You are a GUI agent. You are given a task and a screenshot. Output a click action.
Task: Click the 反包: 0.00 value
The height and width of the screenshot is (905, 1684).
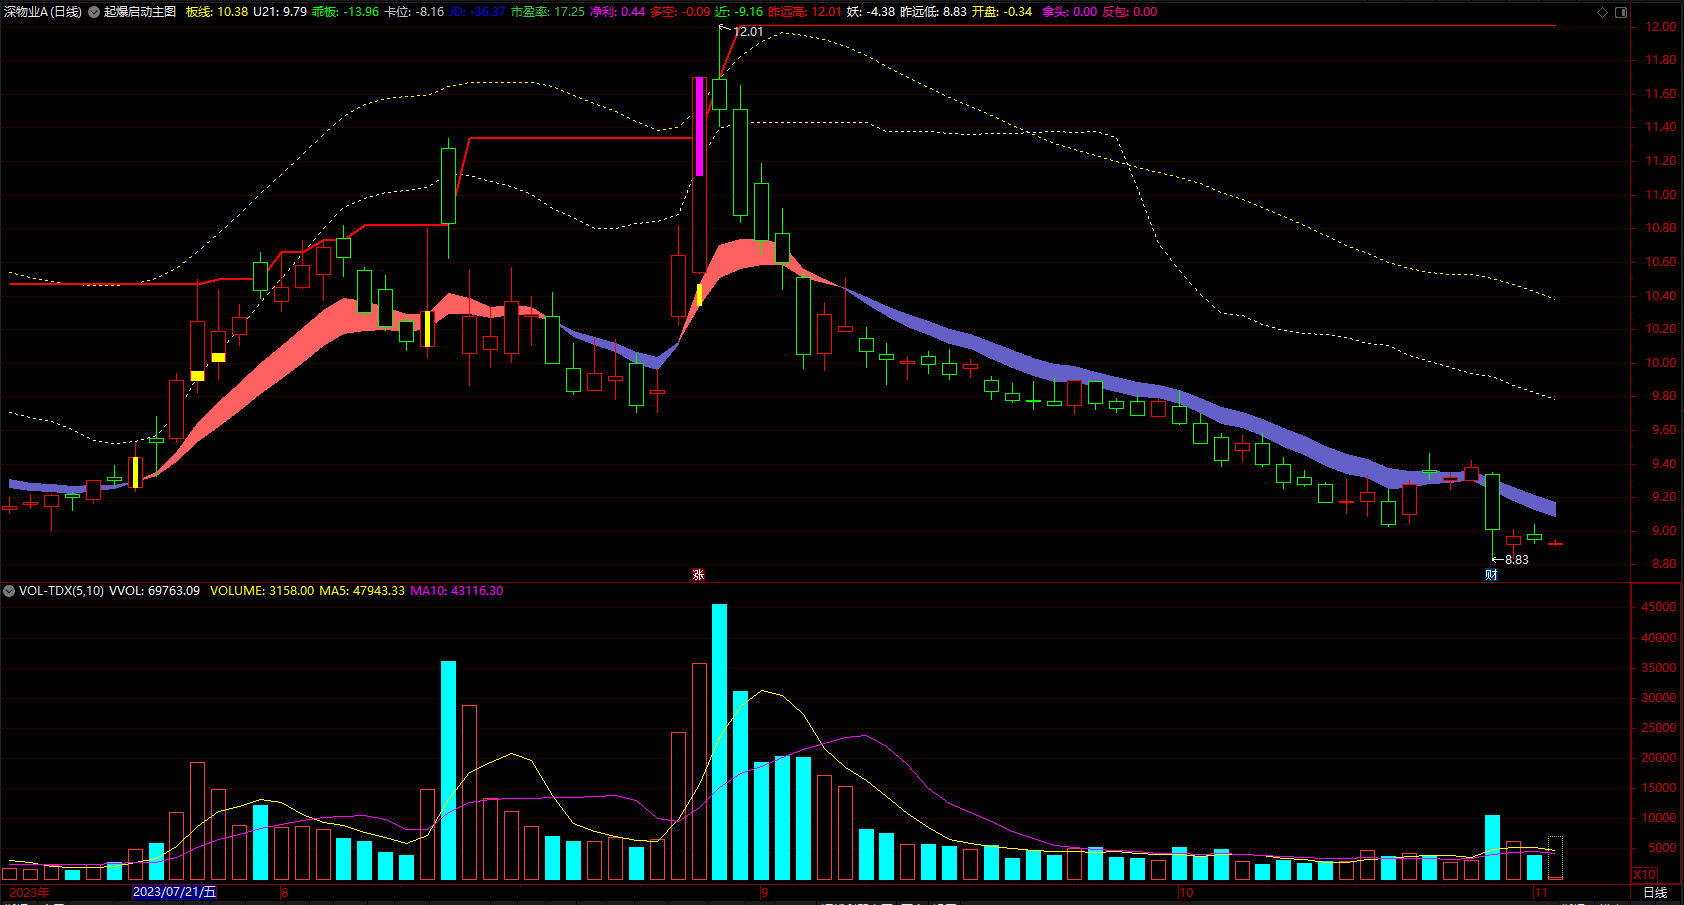pyautogui.click(x=1130, y=12)
